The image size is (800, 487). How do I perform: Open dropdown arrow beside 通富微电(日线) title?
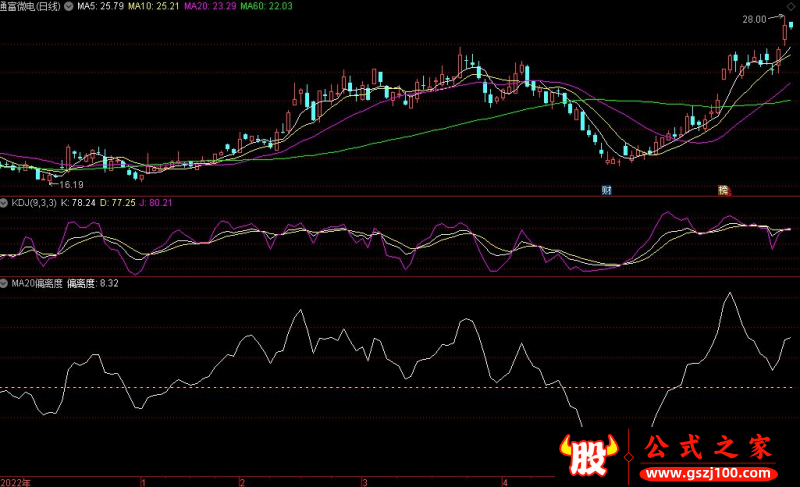(69, 7)
